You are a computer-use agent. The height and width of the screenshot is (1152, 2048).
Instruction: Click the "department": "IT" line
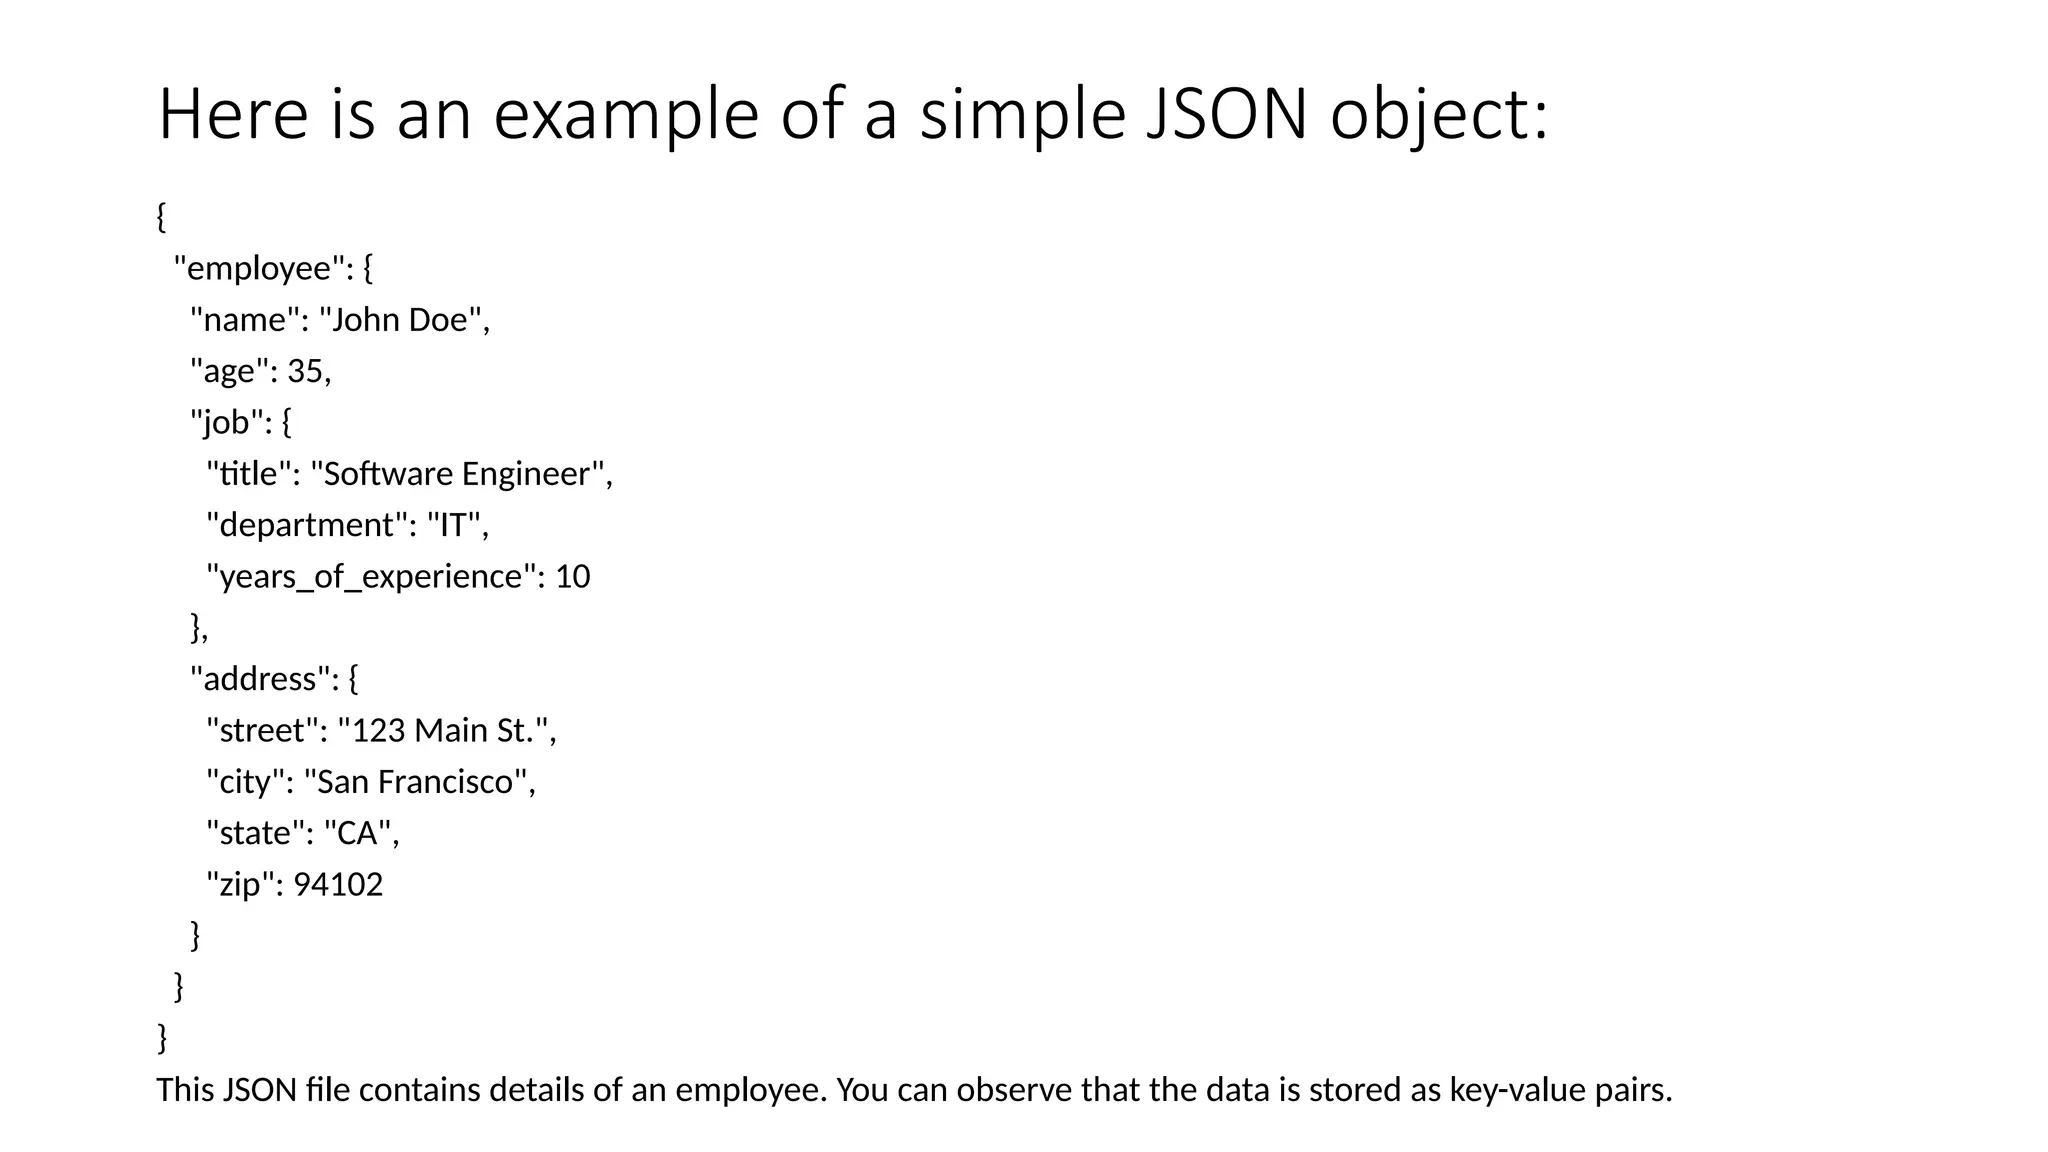pos(347,525)
